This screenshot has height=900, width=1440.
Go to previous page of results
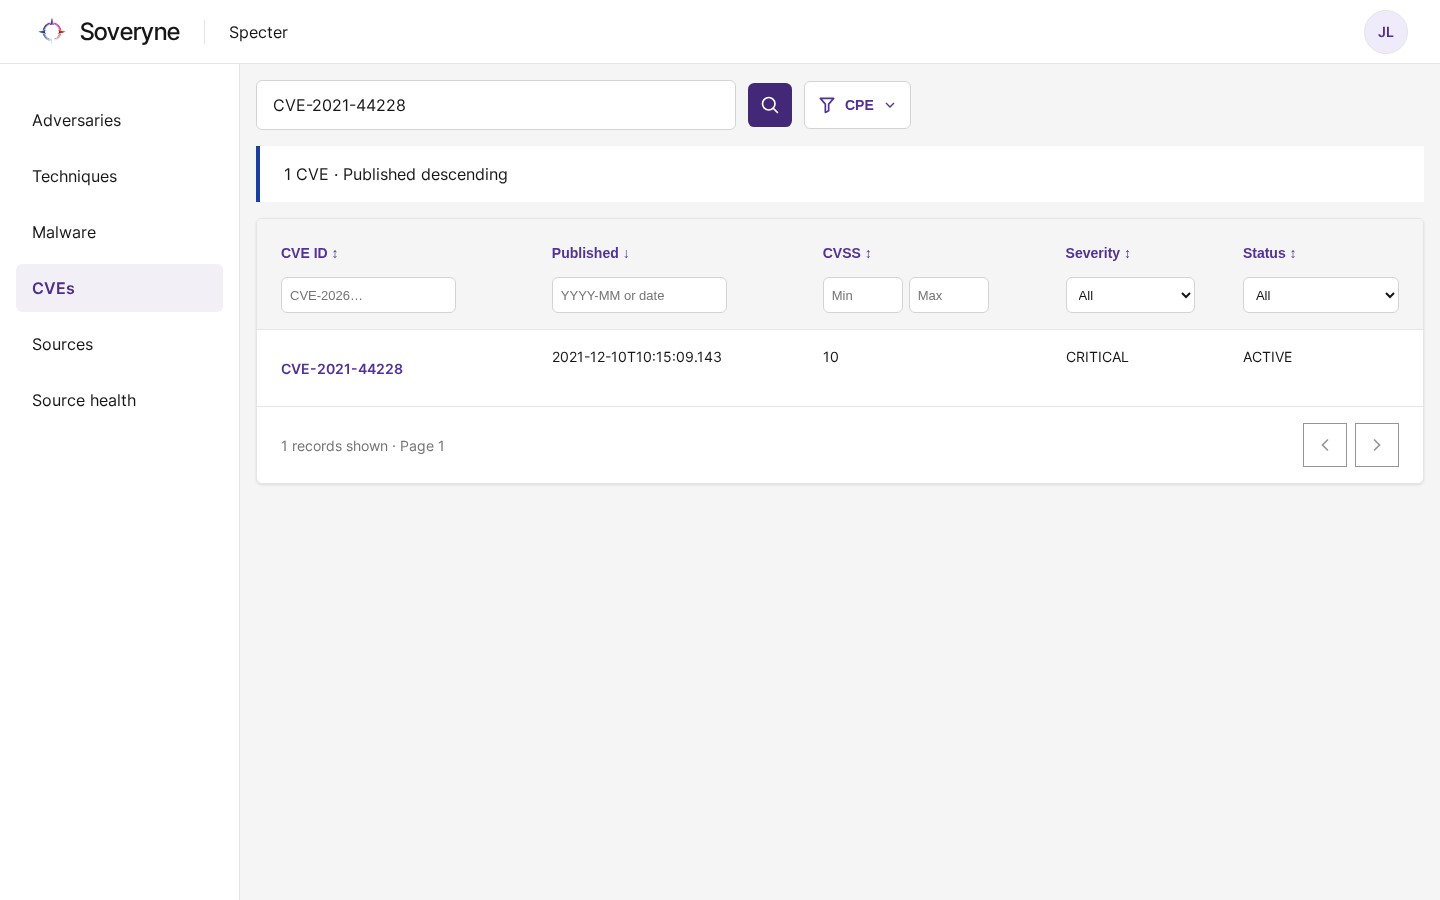1325,445
